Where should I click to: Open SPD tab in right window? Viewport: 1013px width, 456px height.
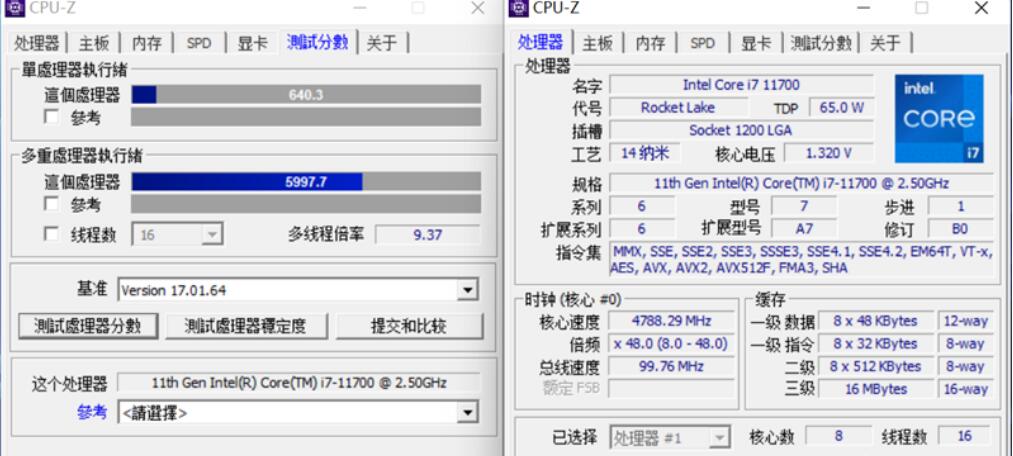tap(702, 43)
